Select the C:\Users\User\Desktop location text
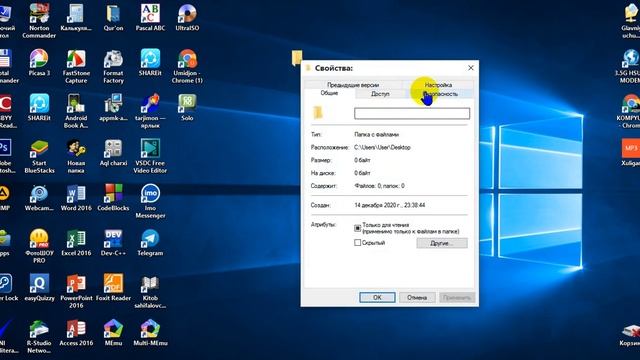This screenshot has width=640, height=360. 382,147
